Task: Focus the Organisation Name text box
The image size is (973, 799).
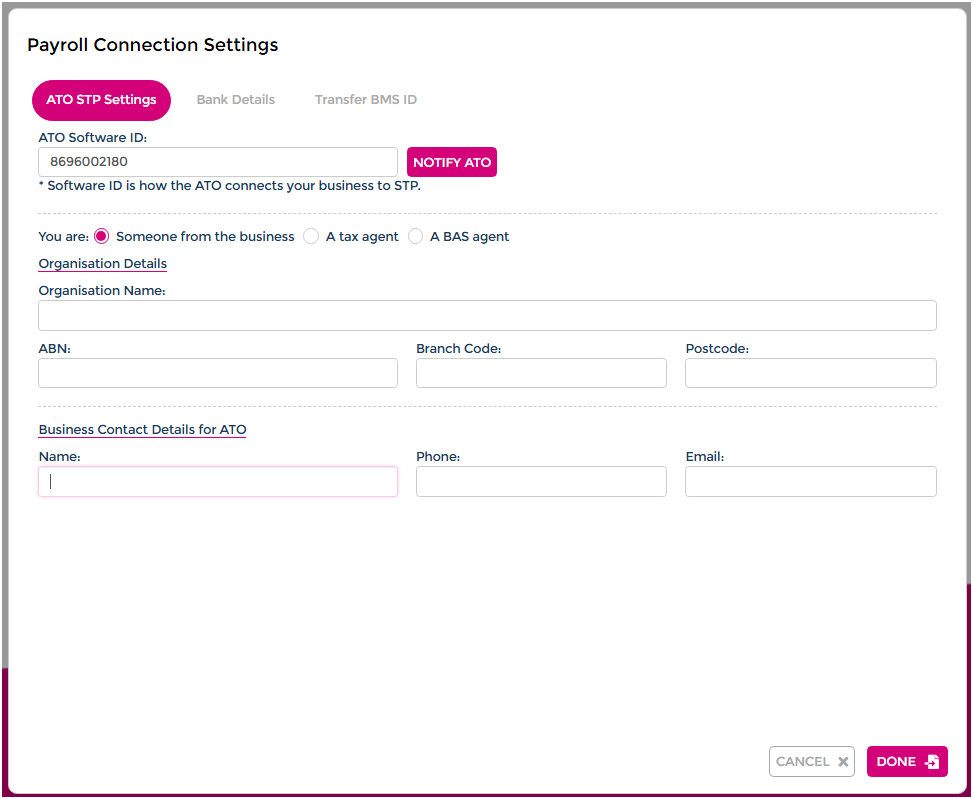Action: 487,316
